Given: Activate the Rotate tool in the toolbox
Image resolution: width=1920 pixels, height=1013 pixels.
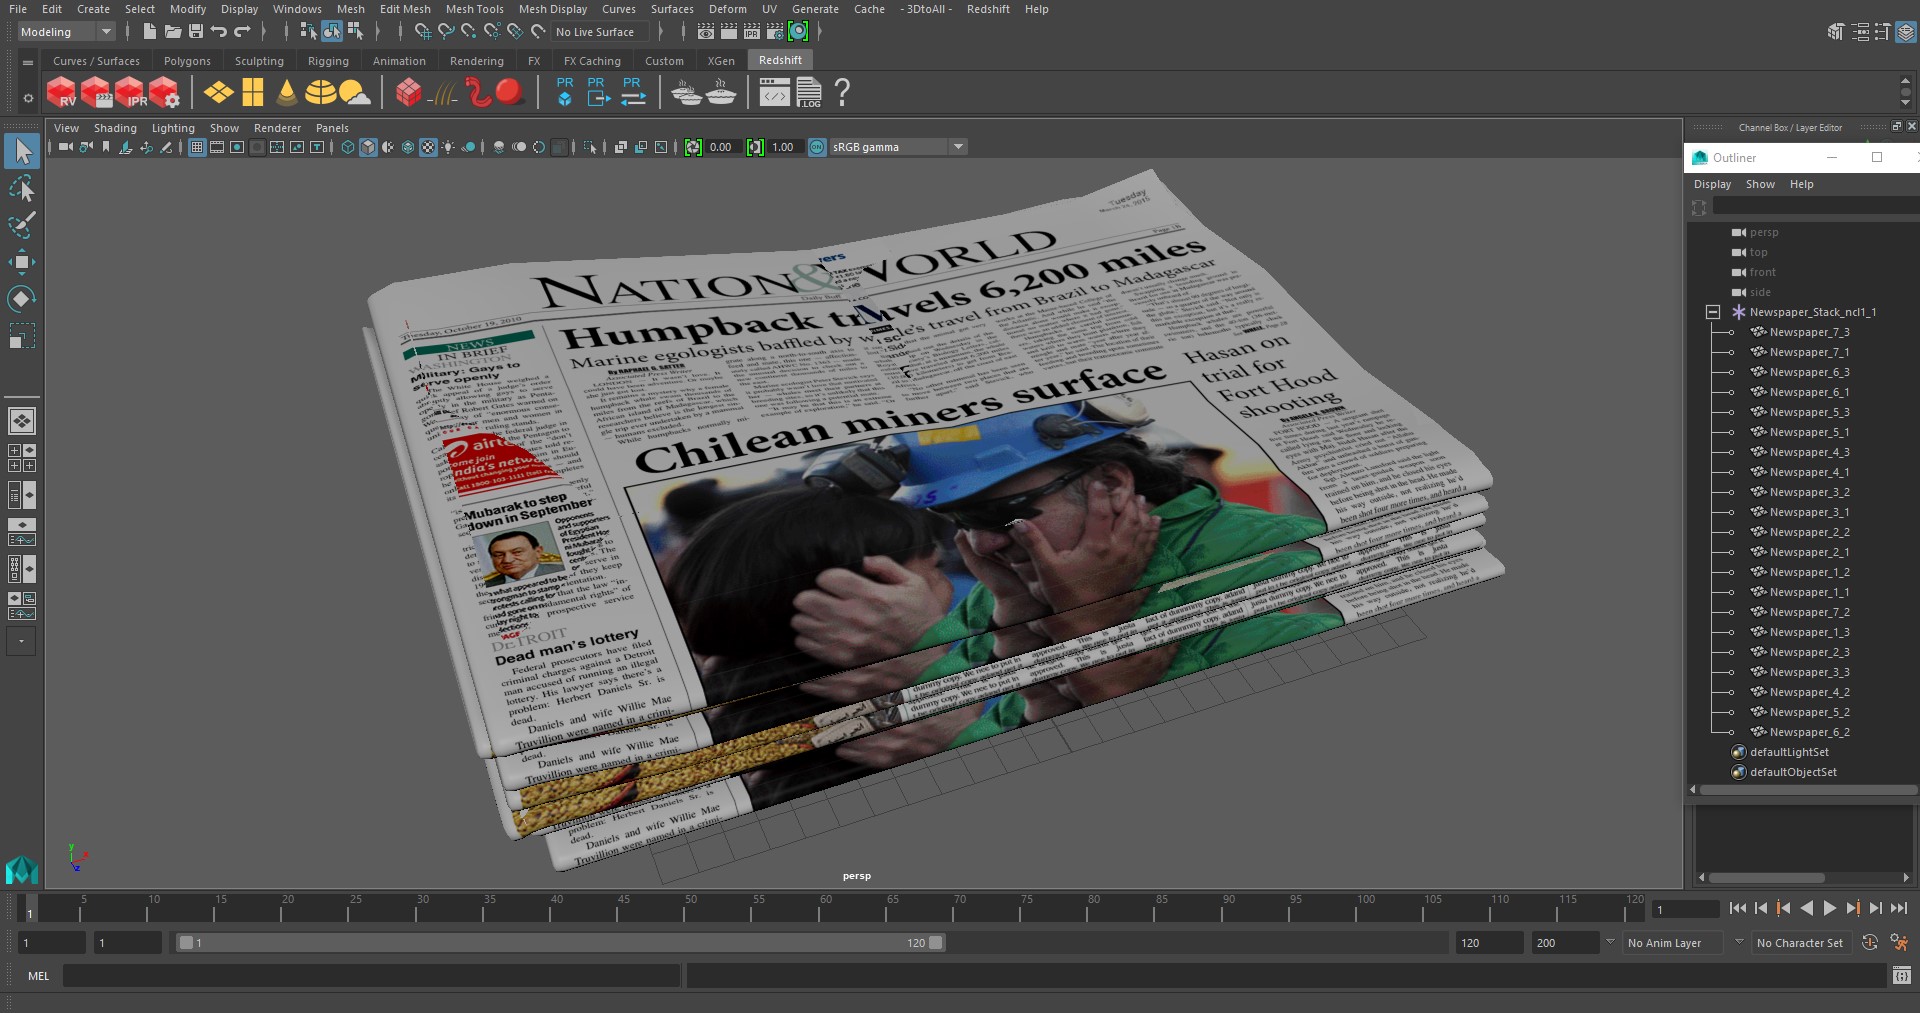Looking at the screenshot, I should tap(21, 298).
